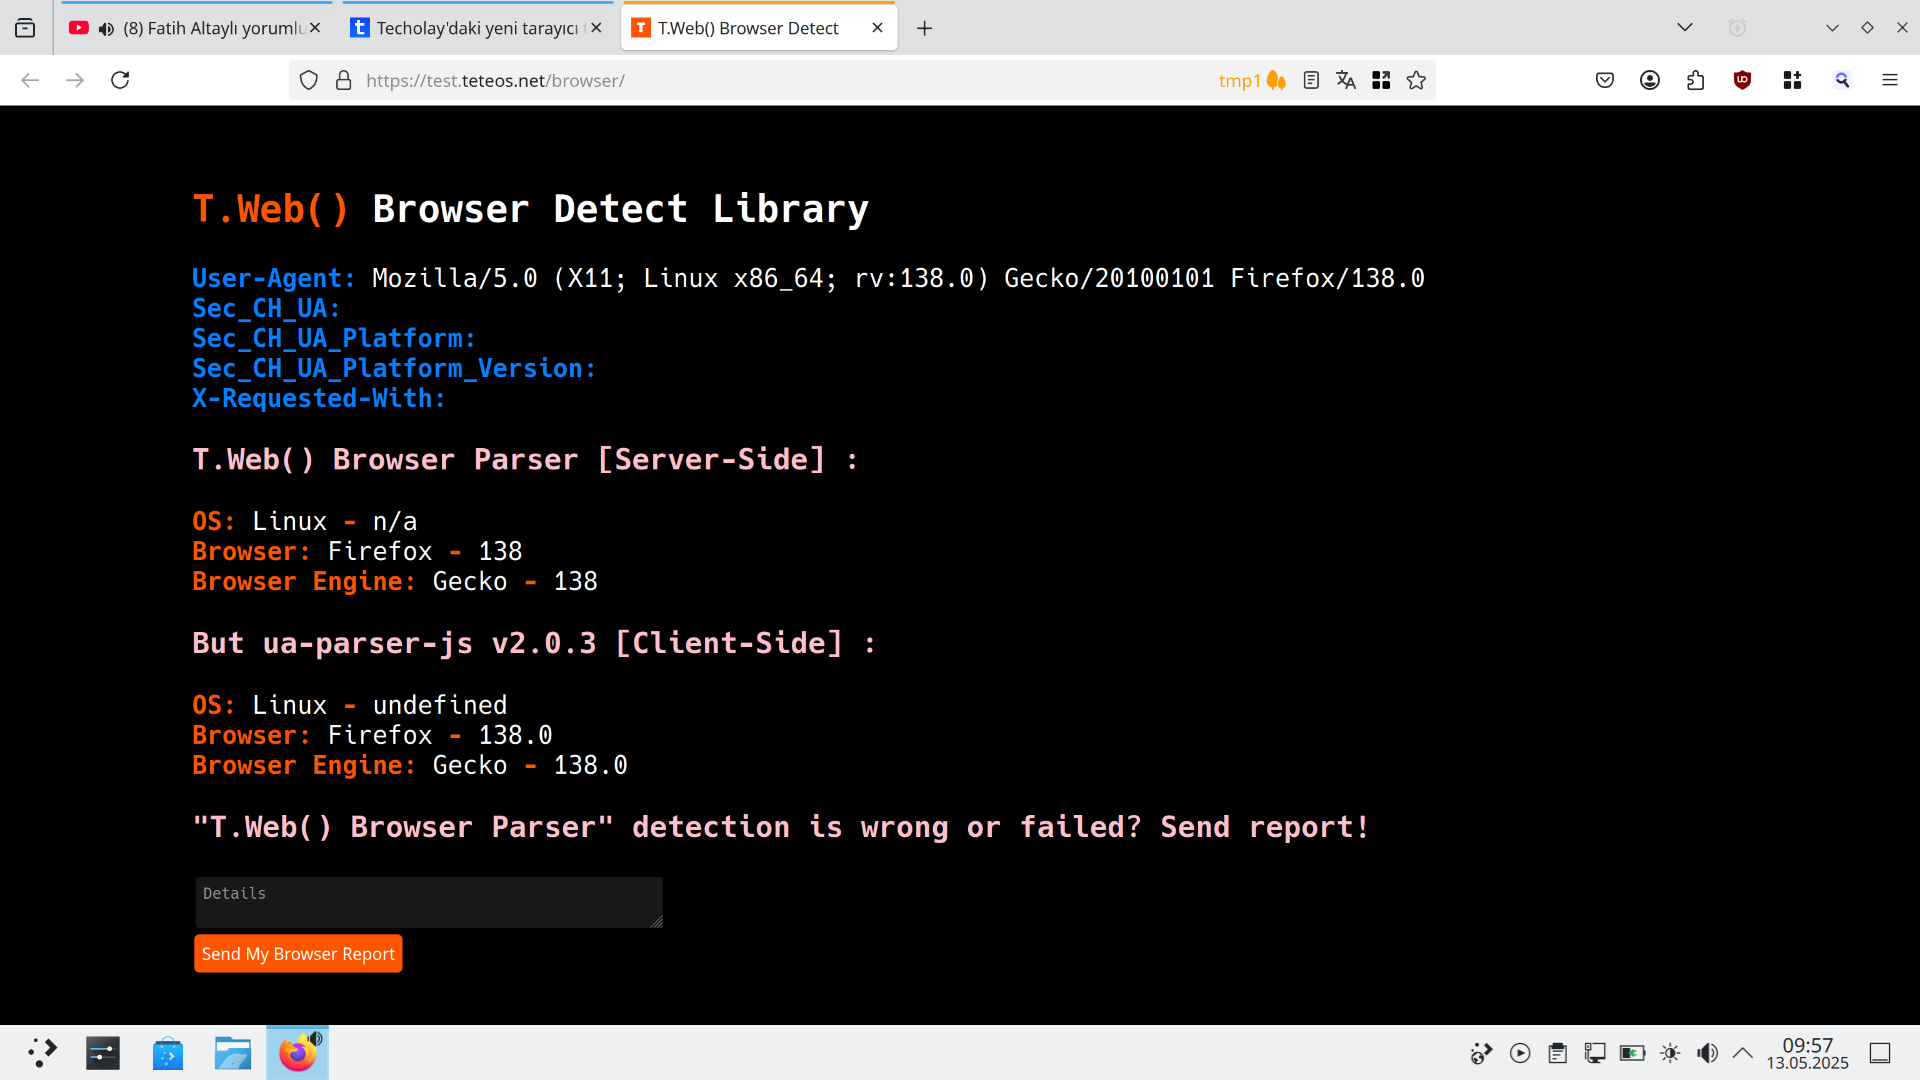Focus the URL bar showing test.teteos.net/browser/
This screenshot has height=1080, width=1920.
click(x=780, y=80)
